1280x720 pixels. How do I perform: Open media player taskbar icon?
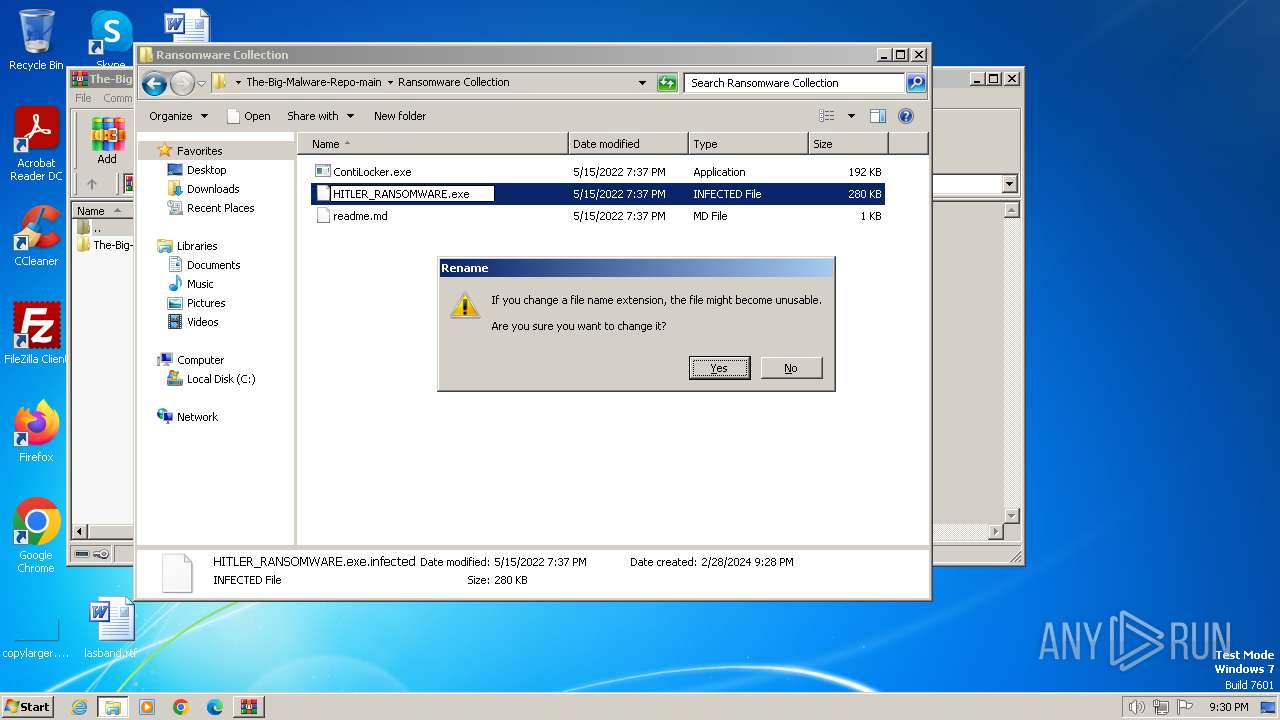(x=147, y=707)
